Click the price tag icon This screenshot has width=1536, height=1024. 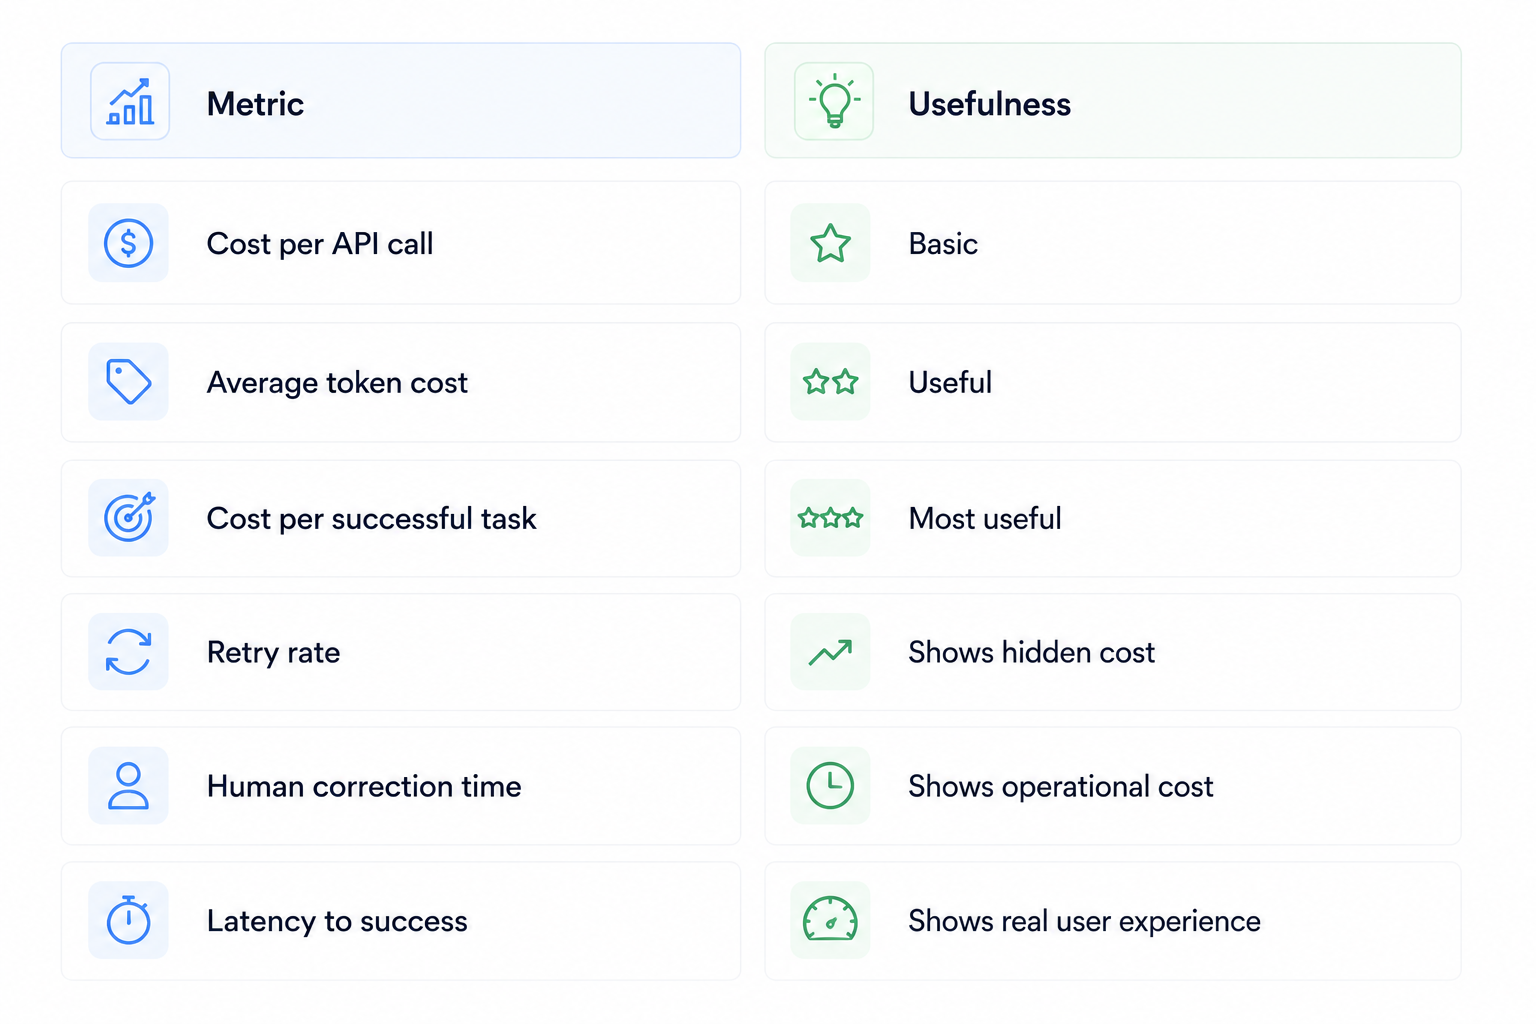click(129, 382)
